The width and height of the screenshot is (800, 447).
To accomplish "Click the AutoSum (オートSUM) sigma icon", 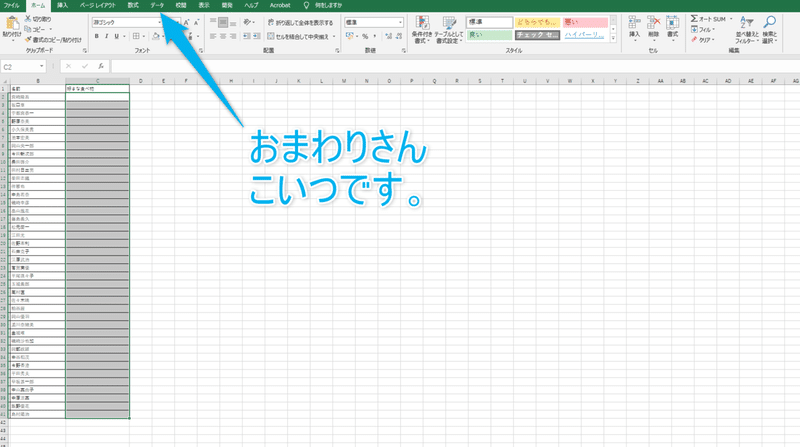I will (x=694, y=19).
